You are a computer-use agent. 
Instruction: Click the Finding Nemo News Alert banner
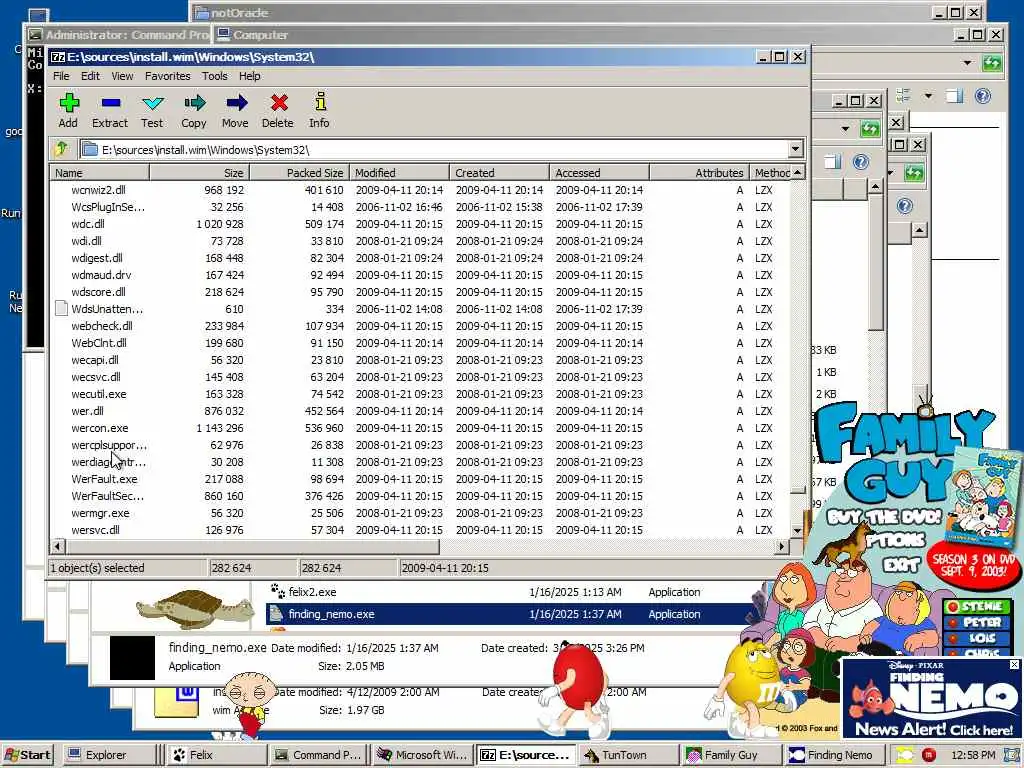[x=933, y=698]
